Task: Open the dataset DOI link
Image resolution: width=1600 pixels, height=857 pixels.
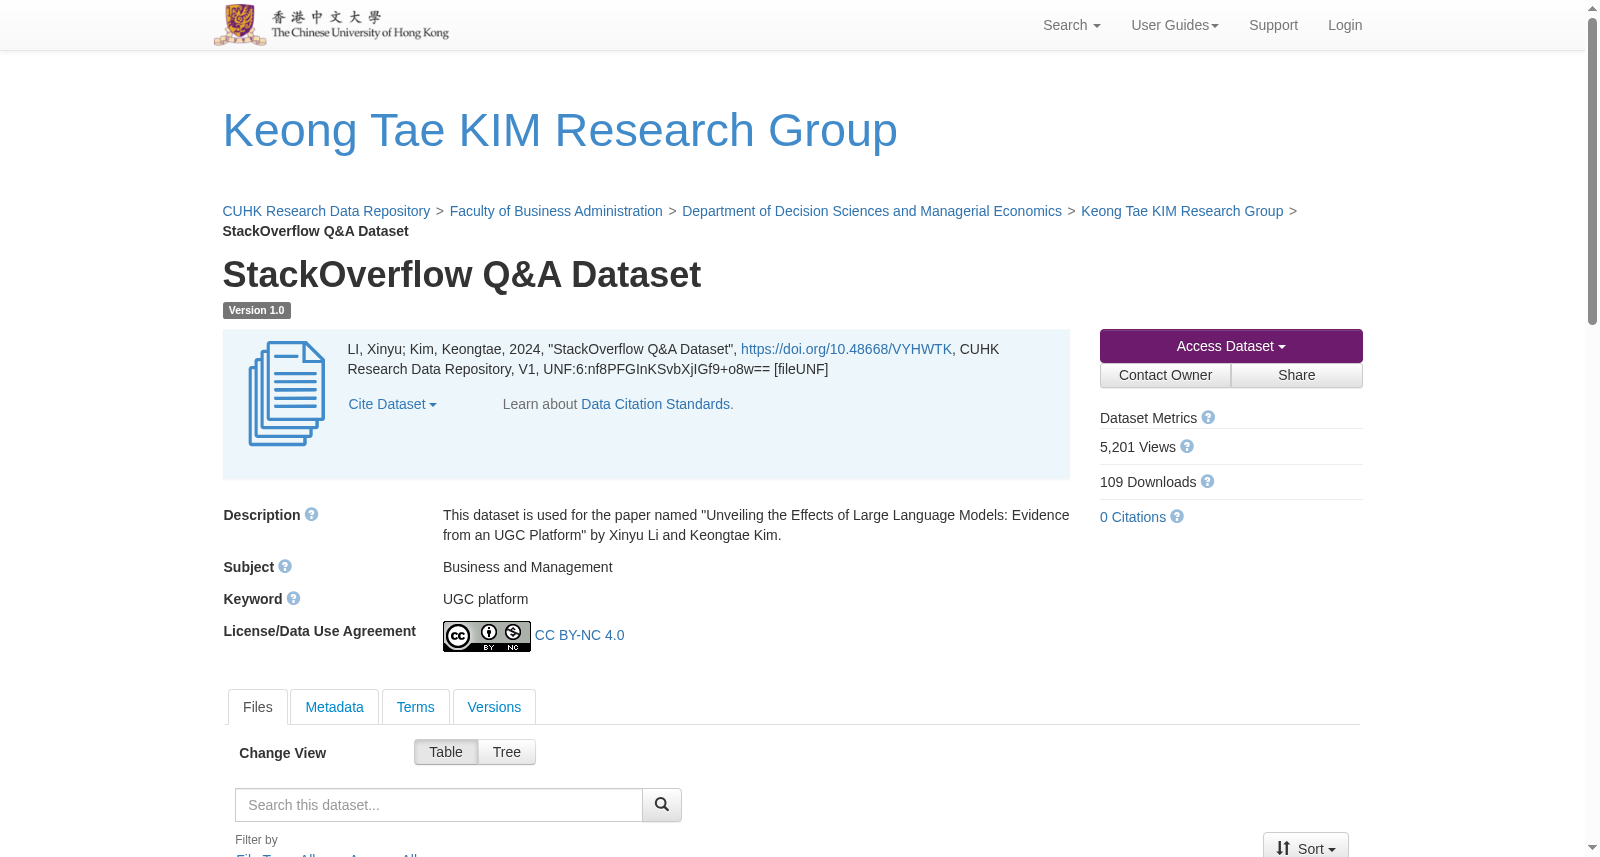Action: coord(846,349)
